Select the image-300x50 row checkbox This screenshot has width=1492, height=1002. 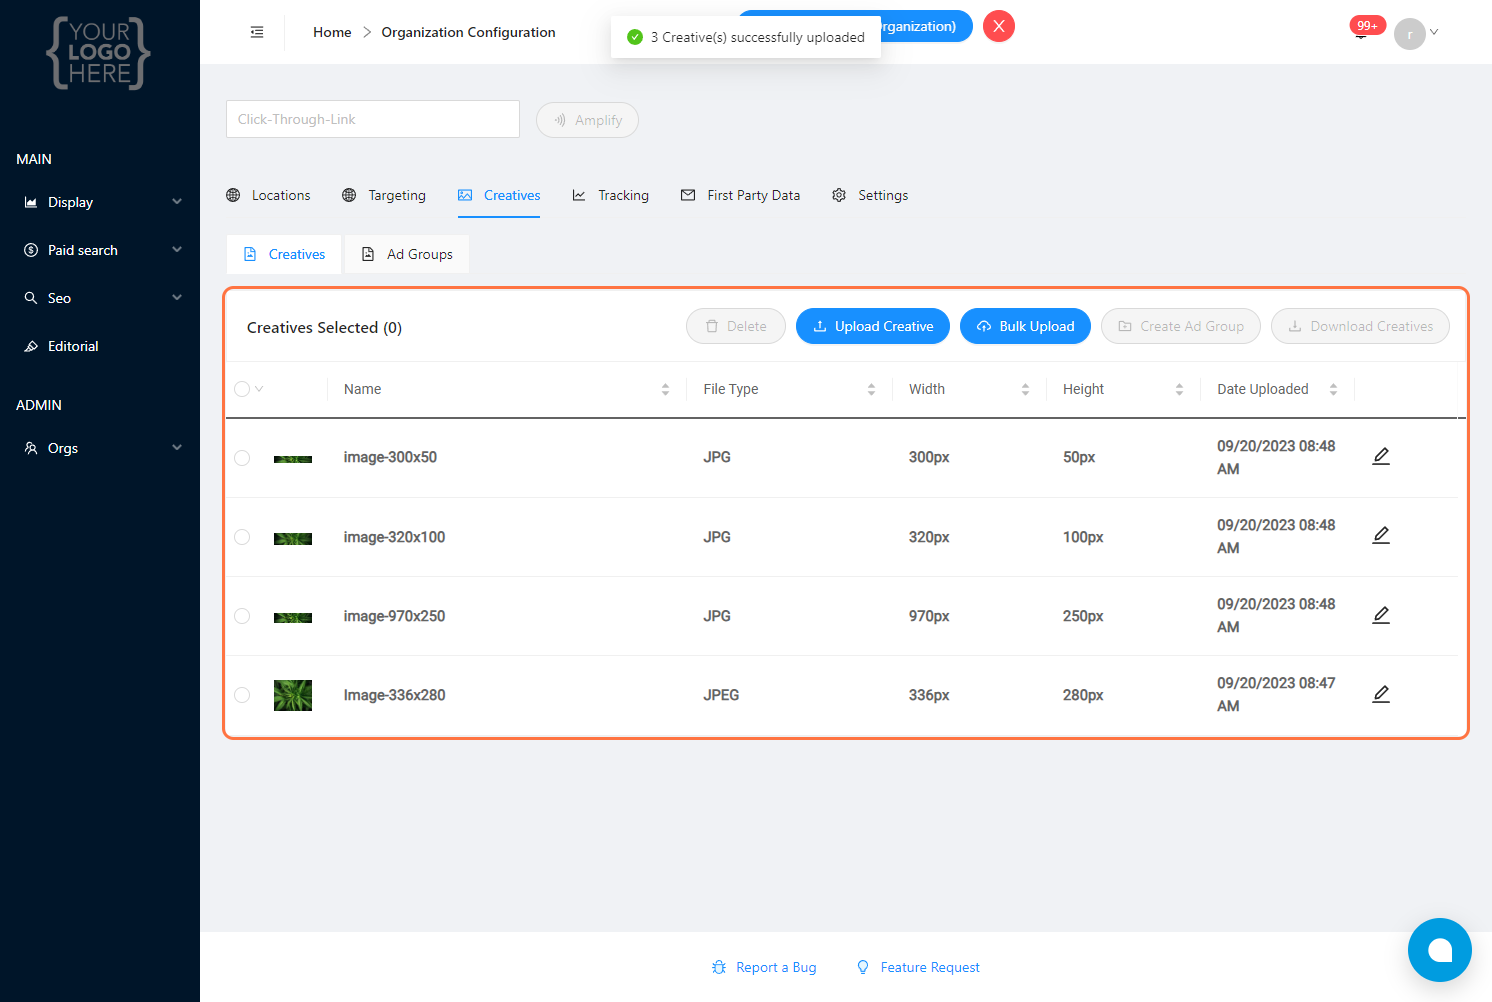point(242,458)
